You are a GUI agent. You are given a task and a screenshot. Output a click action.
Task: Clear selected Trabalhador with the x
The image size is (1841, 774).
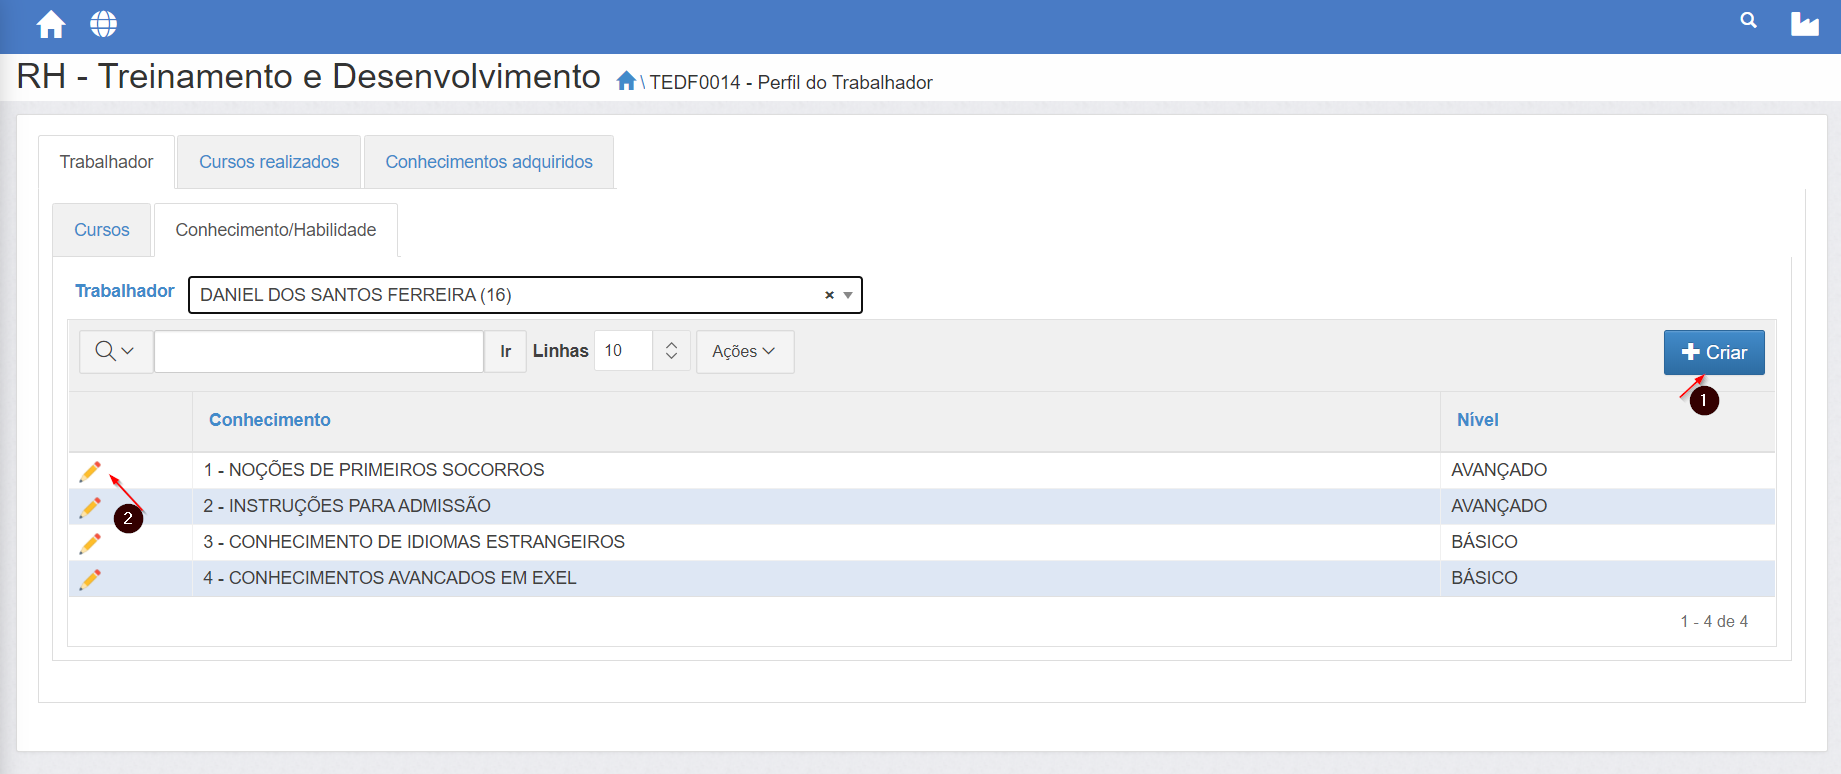[829, 295]
